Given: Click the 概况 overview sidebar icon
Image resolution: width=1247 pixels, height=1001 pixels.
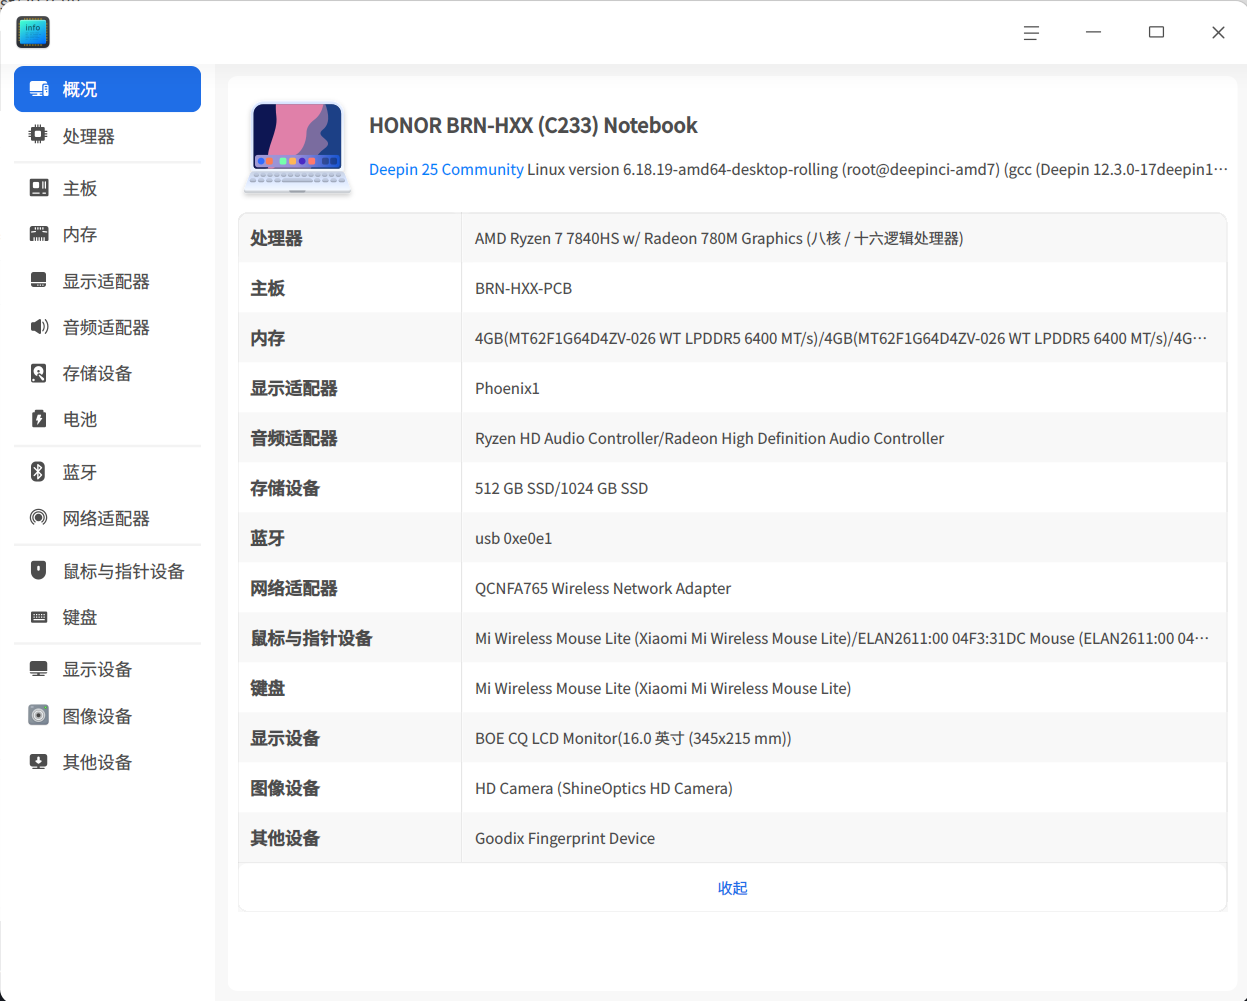Looking at the screenshot, I should [39, 89].
